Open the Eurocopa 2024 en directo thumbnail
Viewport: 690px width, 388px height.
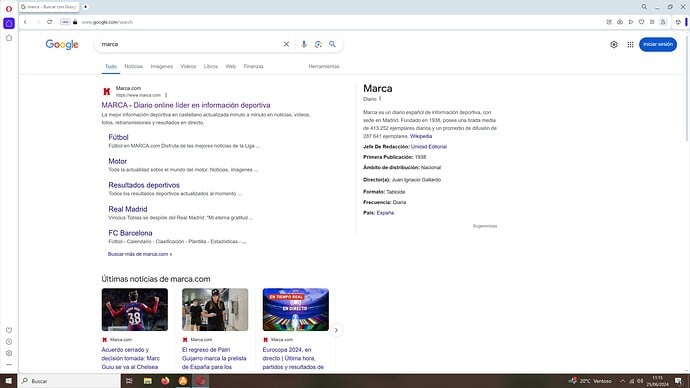pyautogui.click(x=296, y=310)
